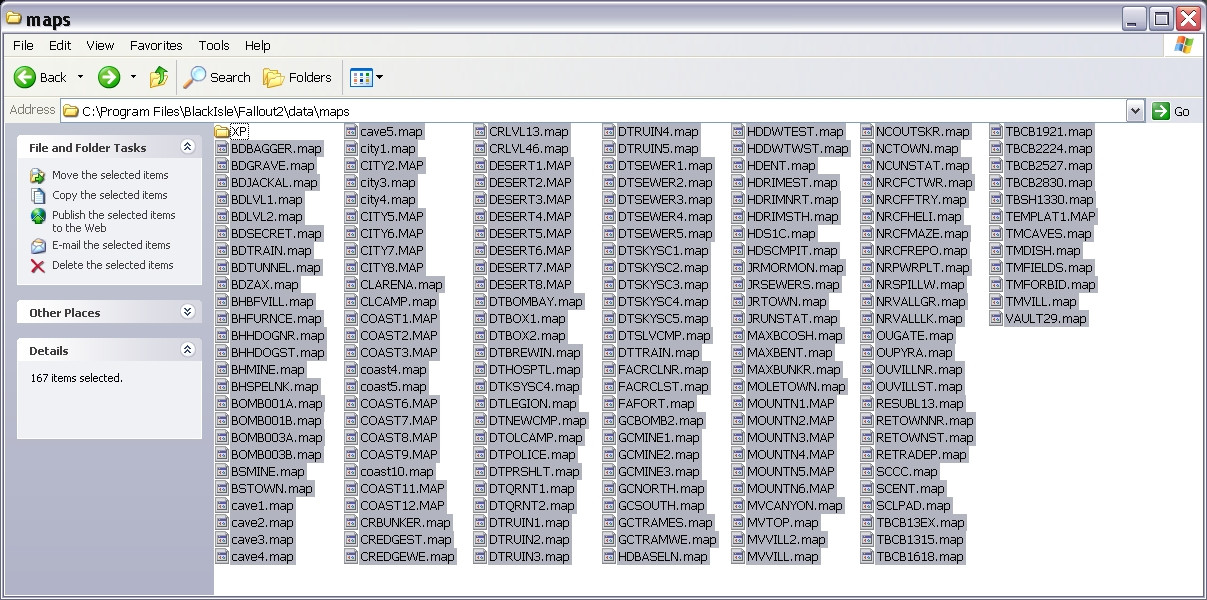The width and height of the screenshot is (1207, 600).
Task: Collapse the Details panel
Action: [x=186, y=350]
